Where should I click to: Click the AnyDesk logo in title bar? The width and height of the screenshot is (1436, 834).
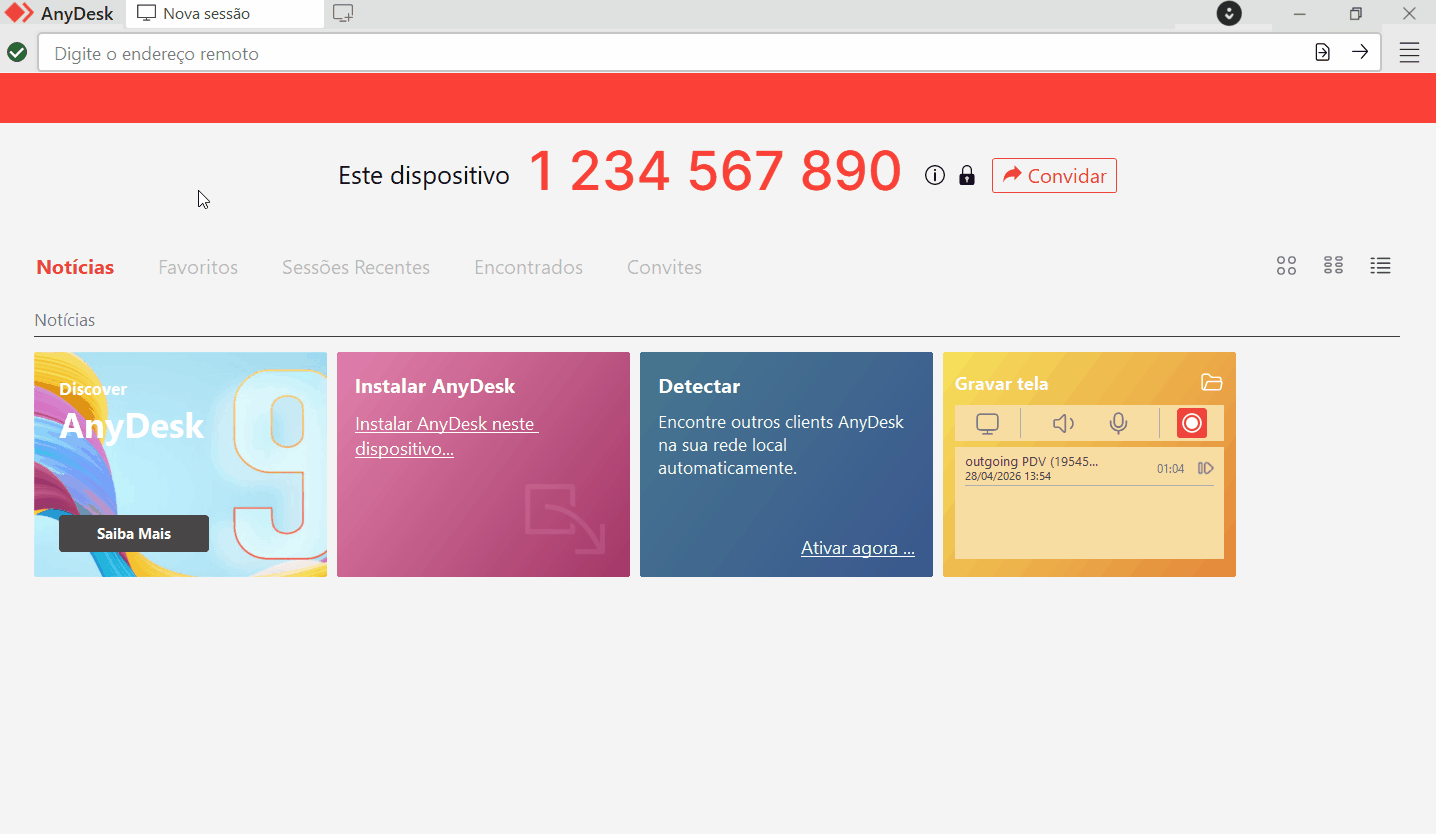(x=20, y=14)
